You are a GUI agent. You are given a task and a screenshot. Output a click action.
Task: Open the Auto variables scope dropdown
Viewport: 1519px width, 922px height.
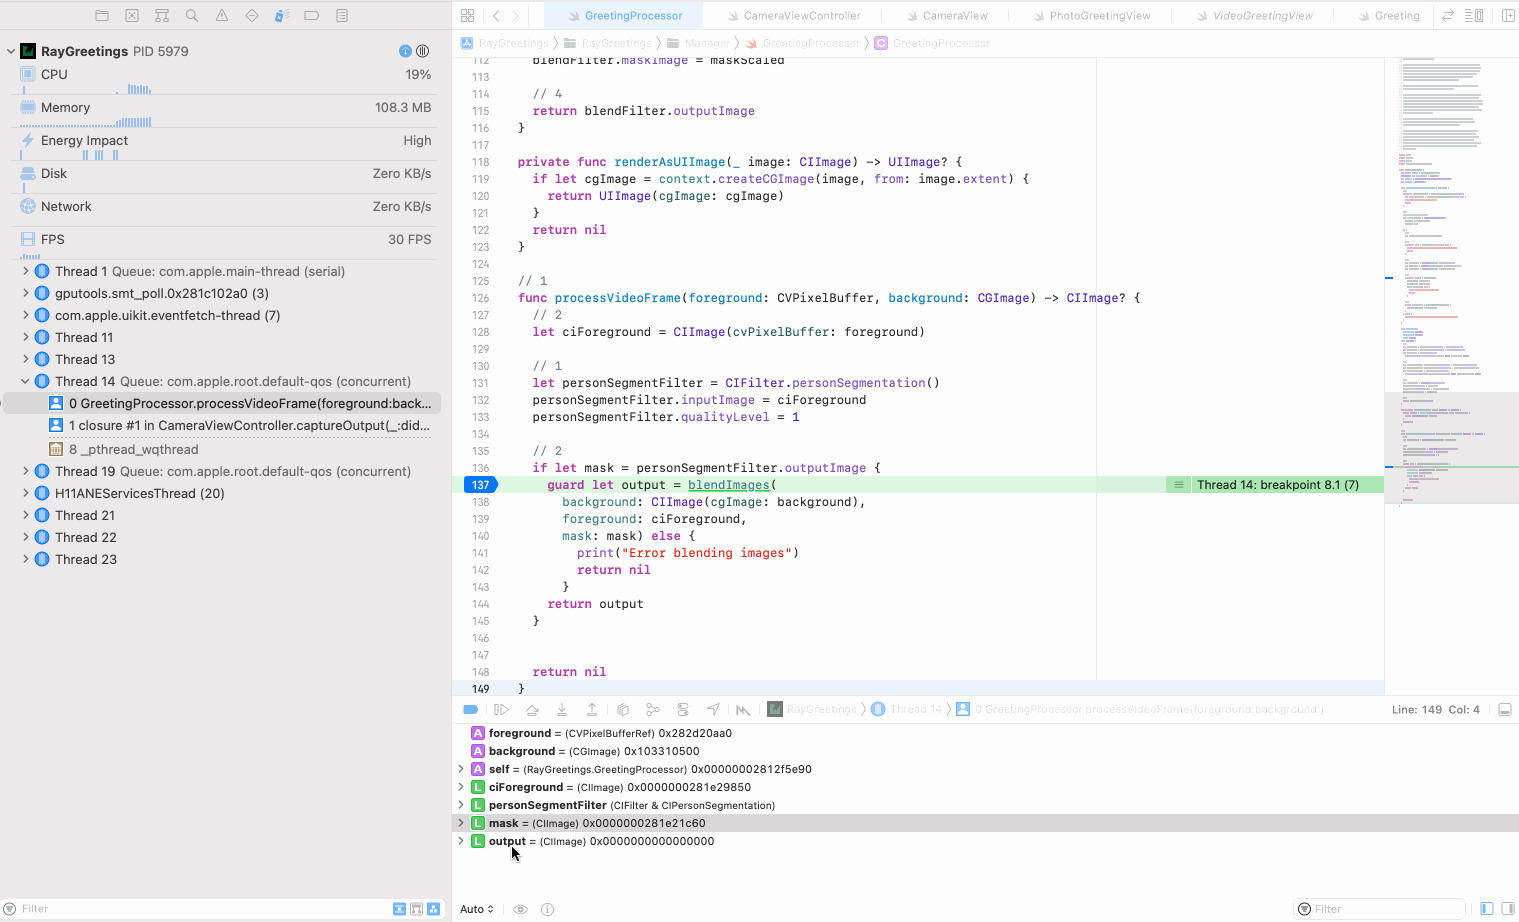tap(477, 909)
